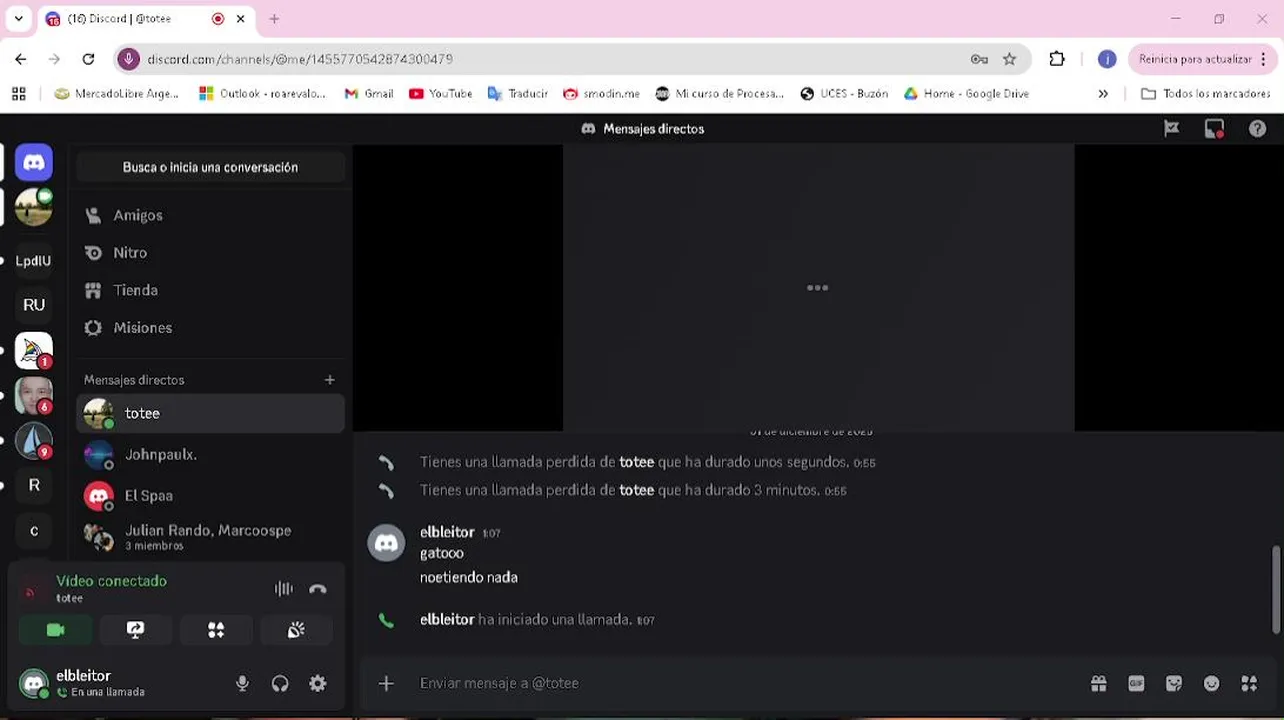Click the video tile options dots
The width and height of the screenshot is (1284, 720).
(x=818, y=288)
